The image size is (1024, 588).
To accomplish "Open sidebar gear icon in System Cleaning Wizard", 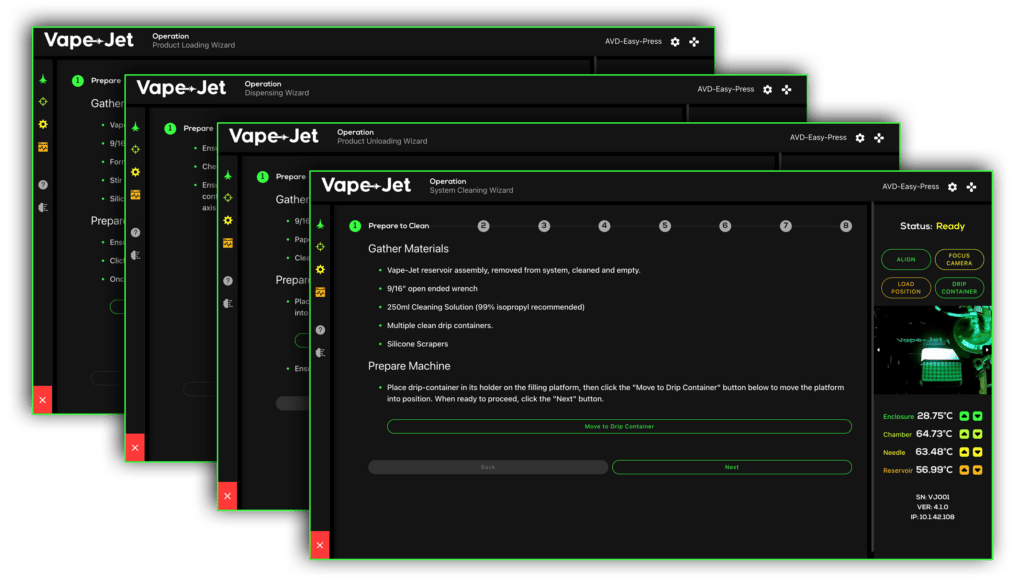I will 320,269.
